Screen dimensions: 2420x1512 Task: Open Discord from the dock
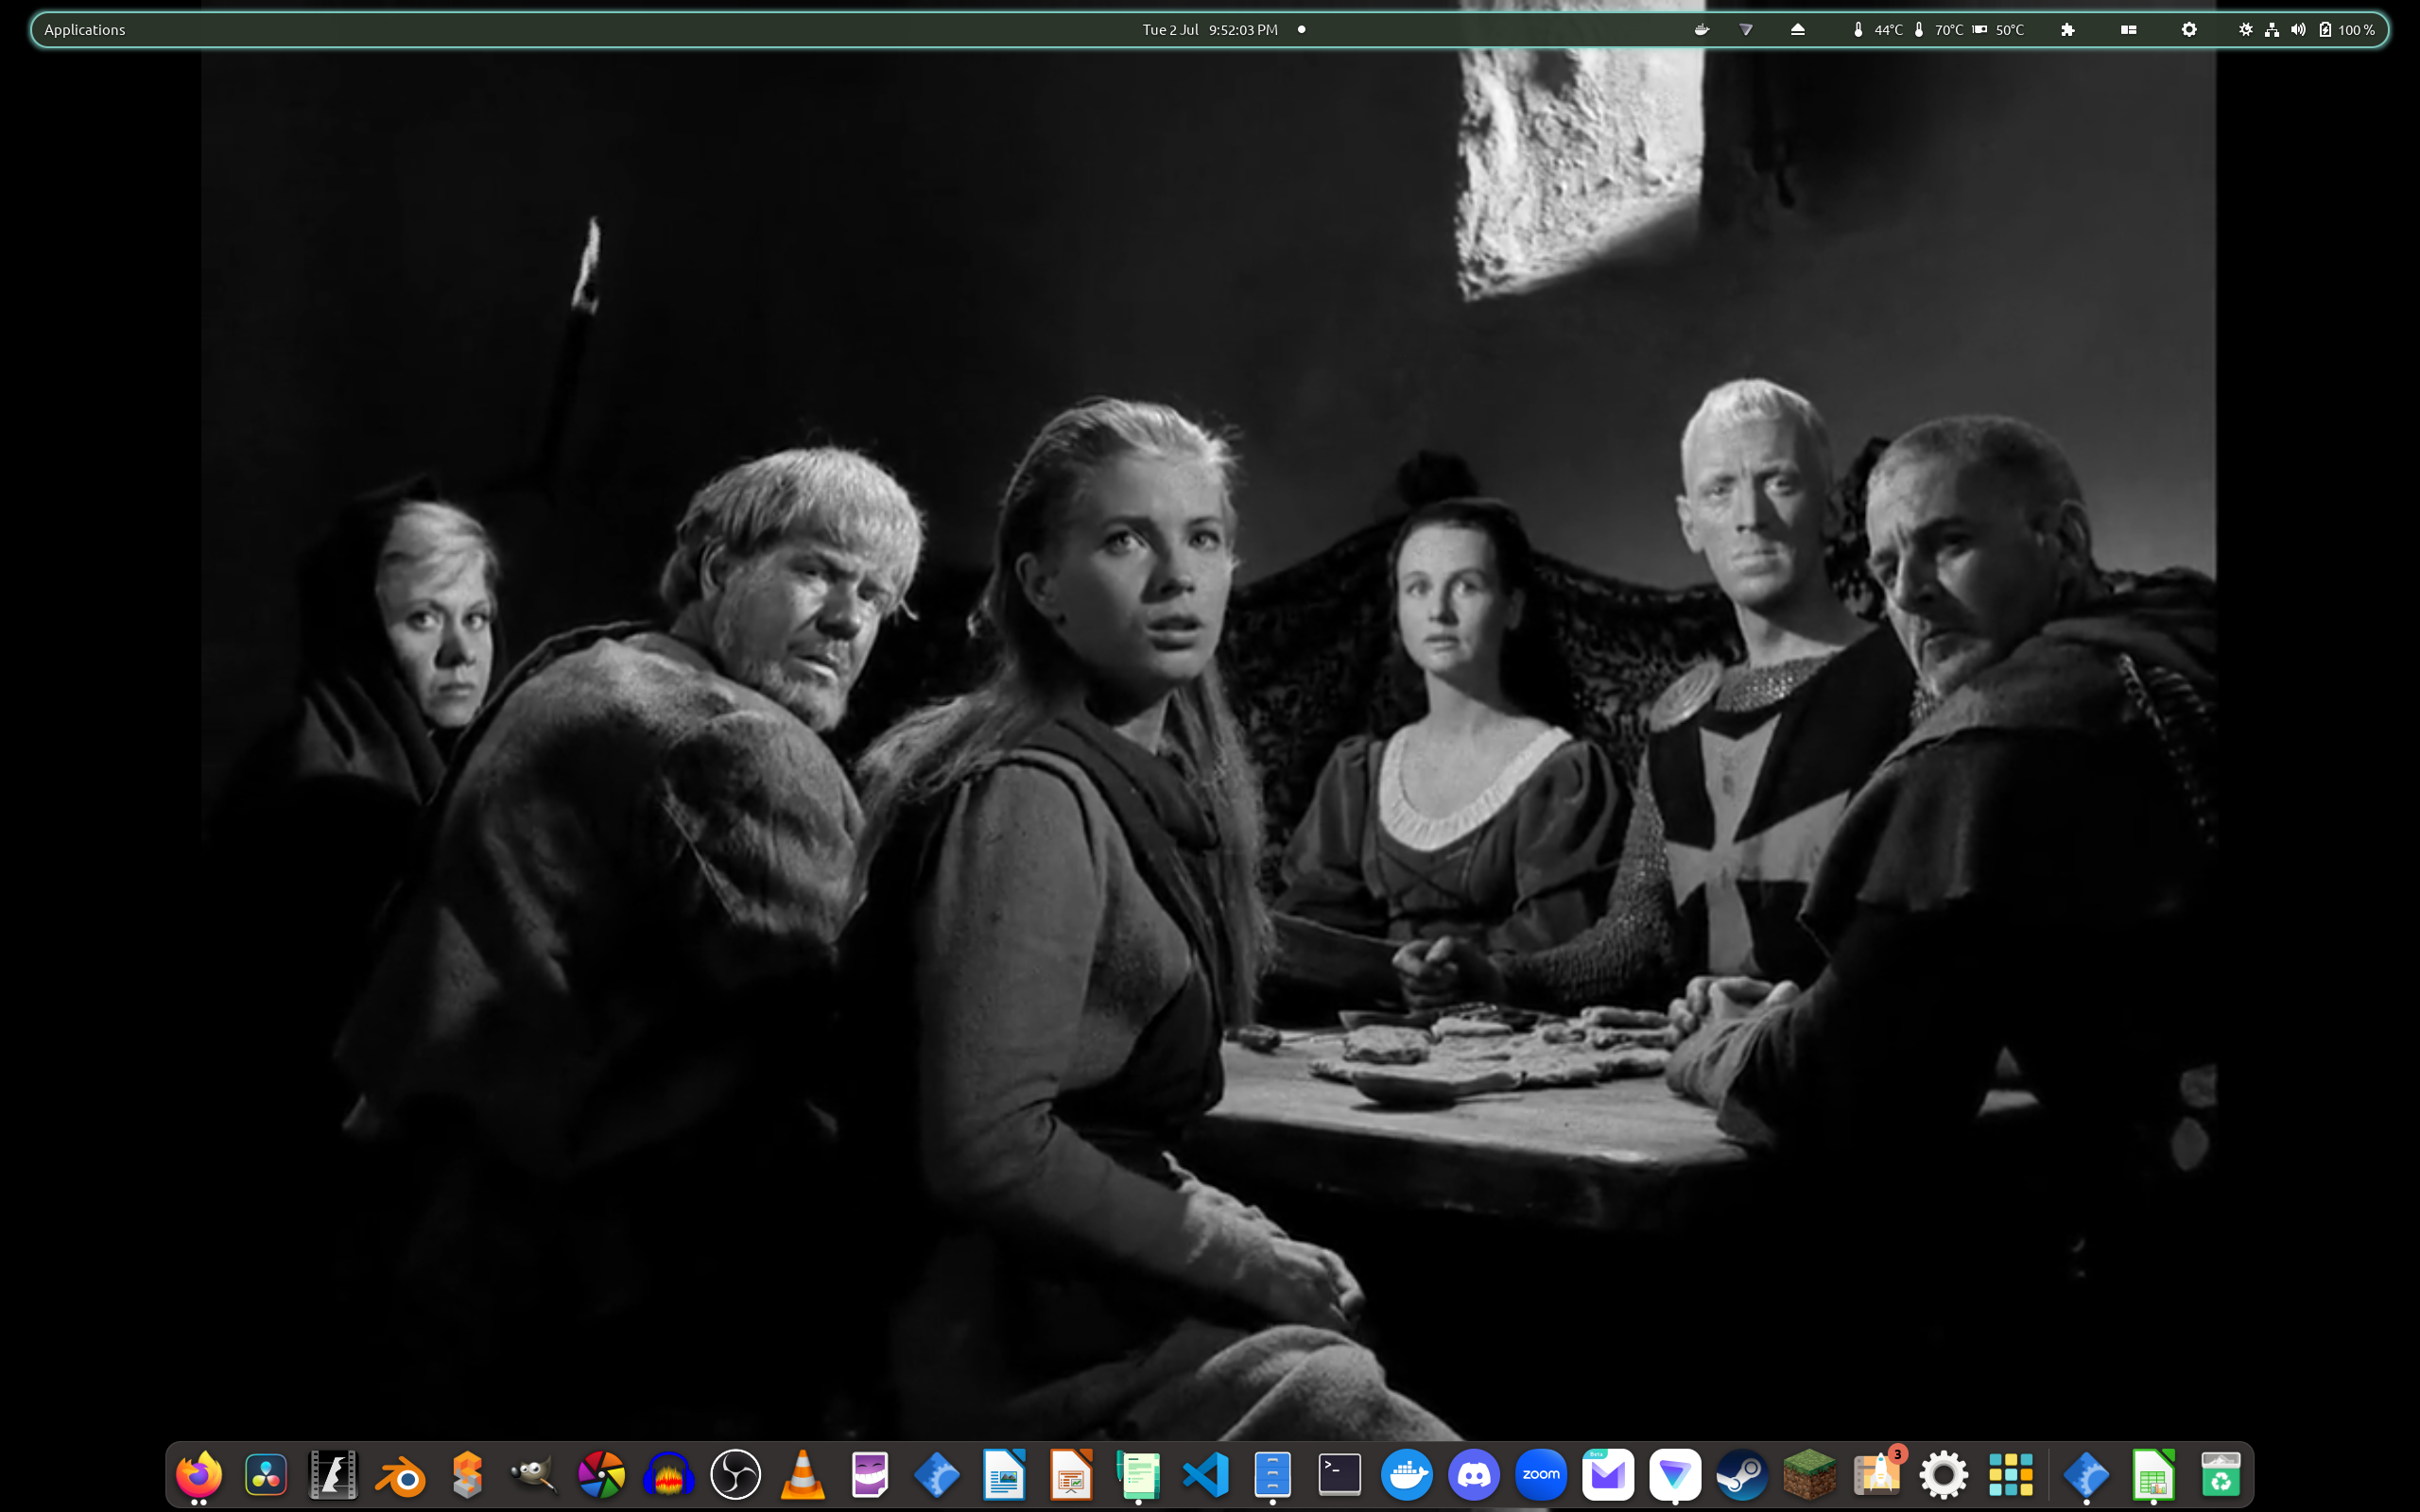pos(1474,1474)
